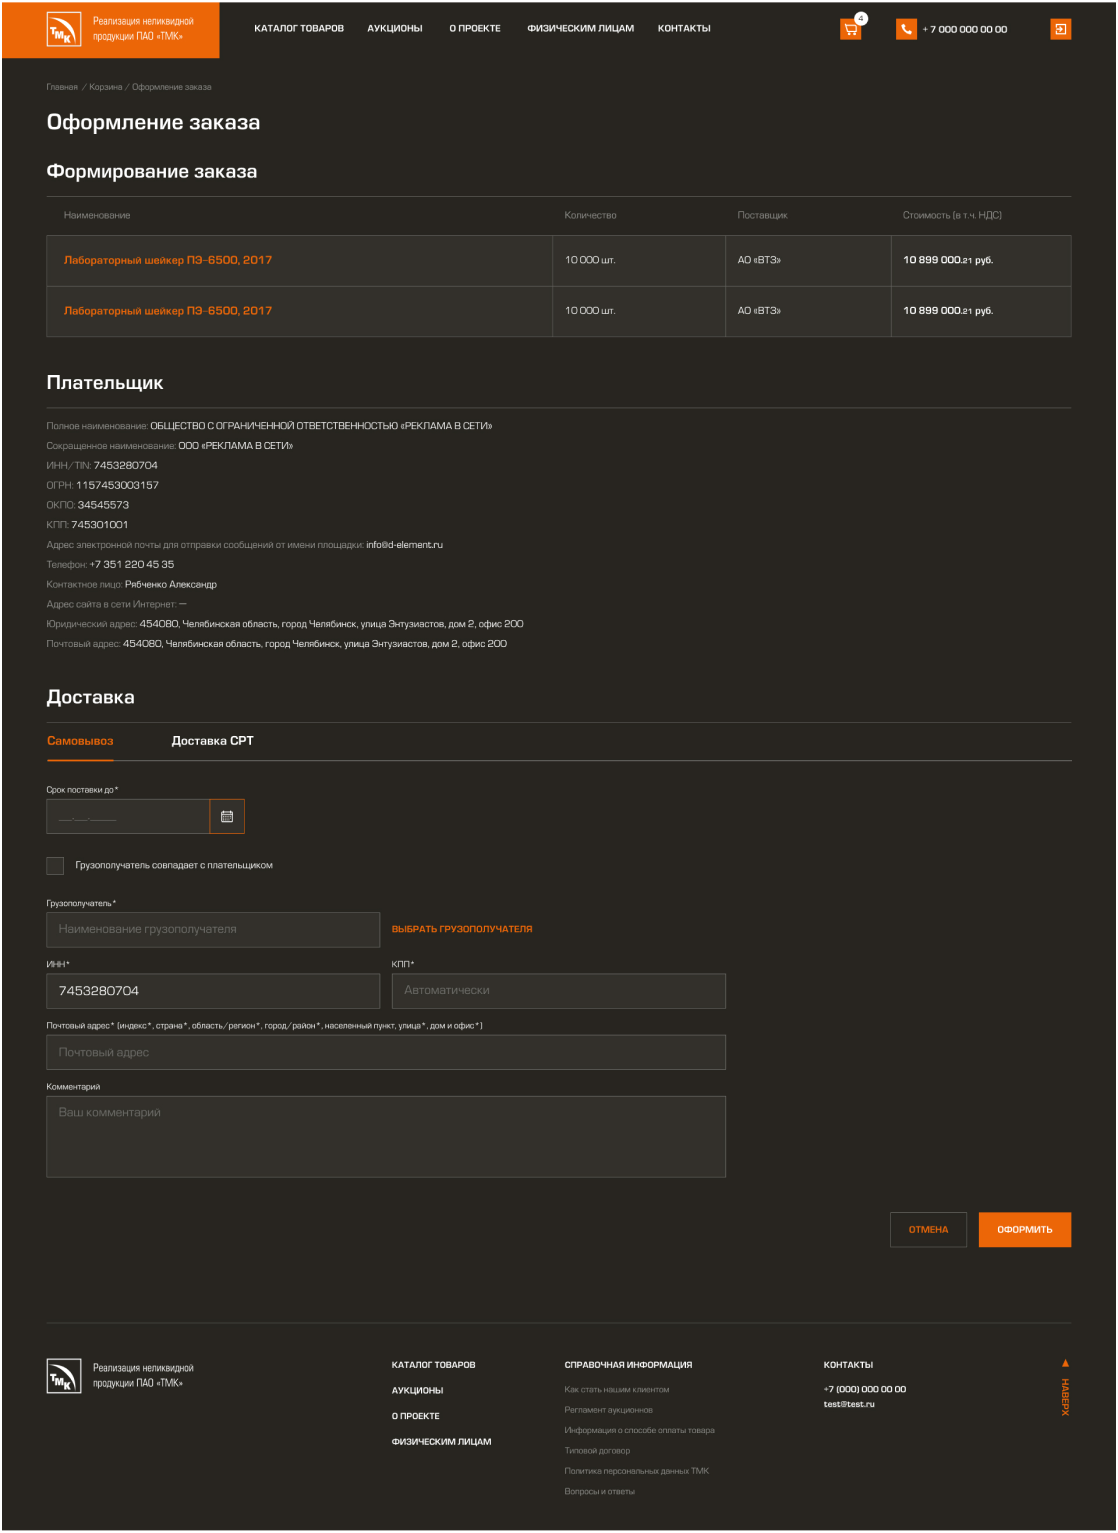Select the Самовывоз tab
Image resolution: width=1118 pixels, height=1533 pixels.
click(80, 741)
